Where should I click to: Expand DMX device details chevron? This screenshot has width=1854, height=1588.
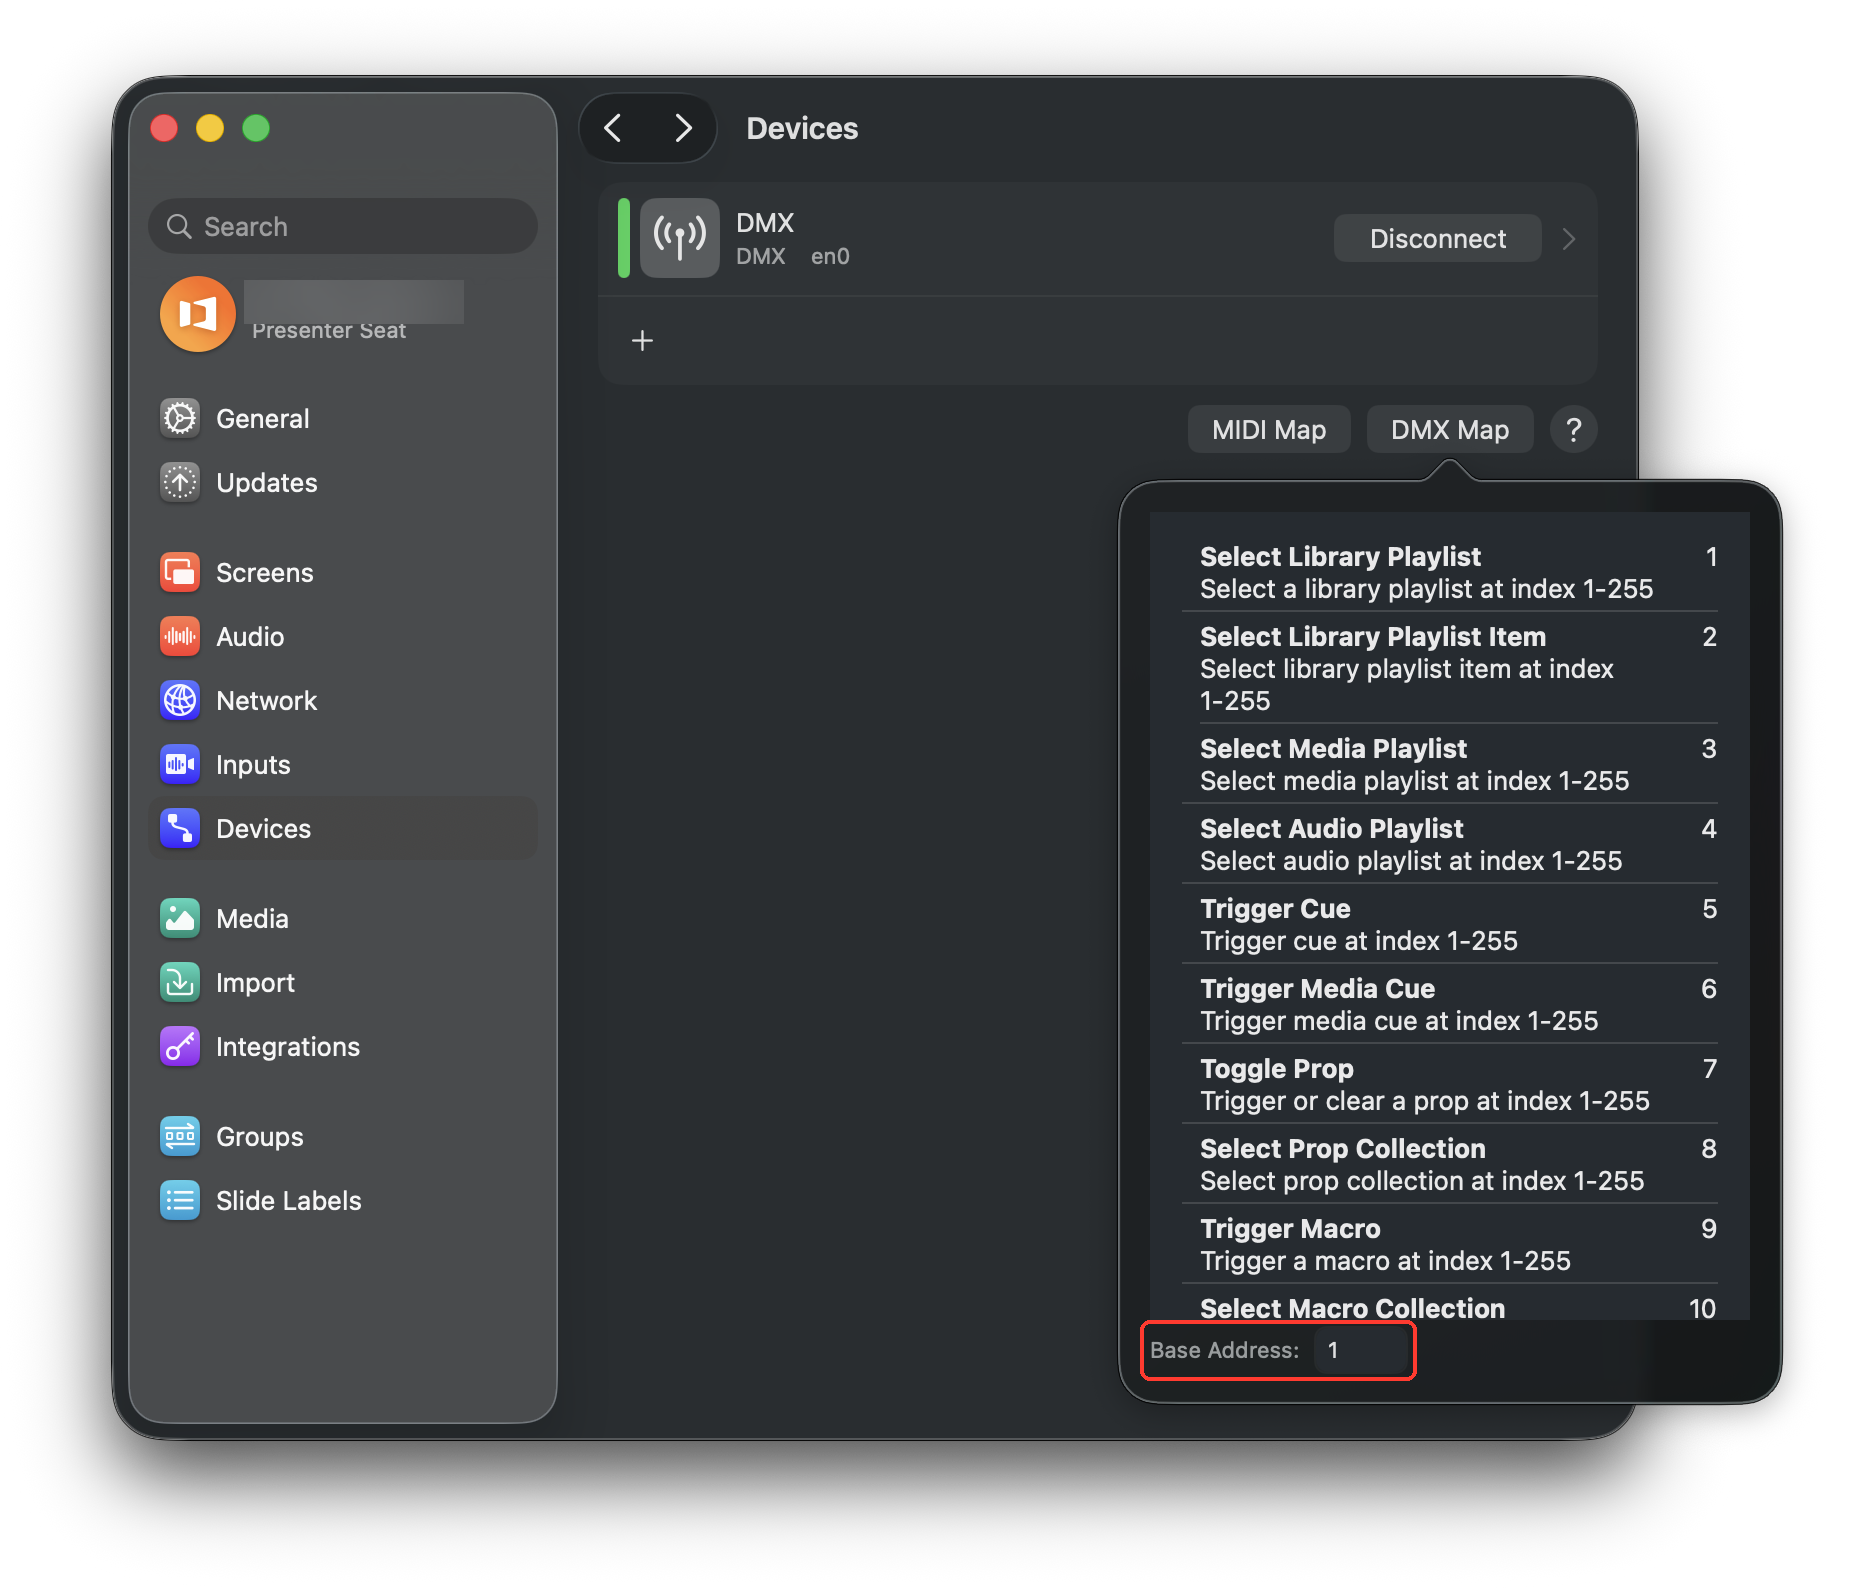tap(1569, 239)
